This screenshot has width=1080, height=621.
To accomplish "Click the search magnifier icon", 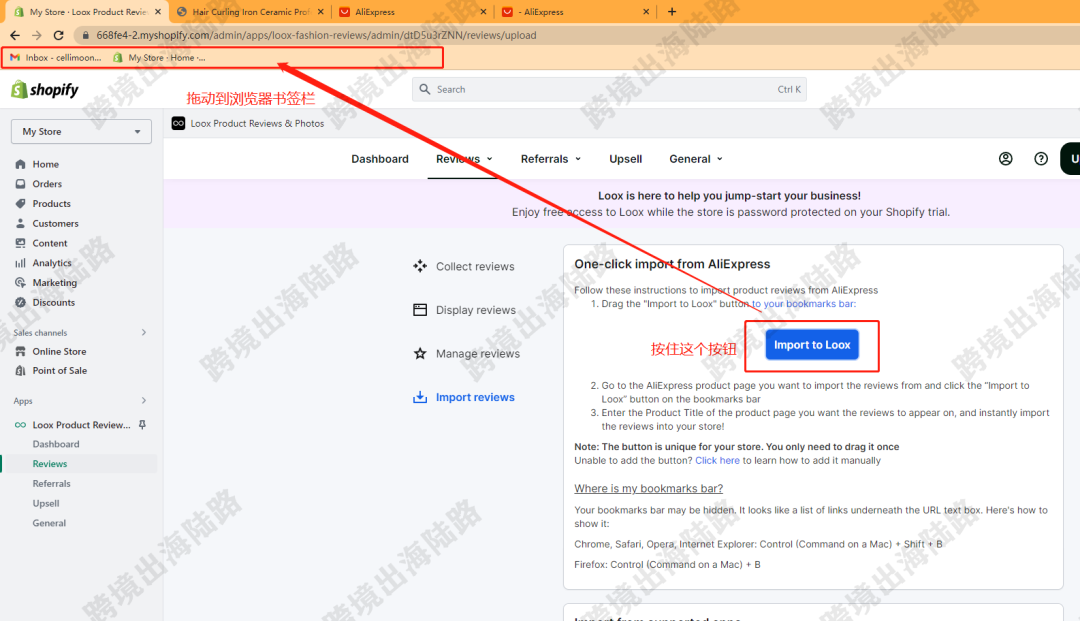I will (x=424, y=90).
